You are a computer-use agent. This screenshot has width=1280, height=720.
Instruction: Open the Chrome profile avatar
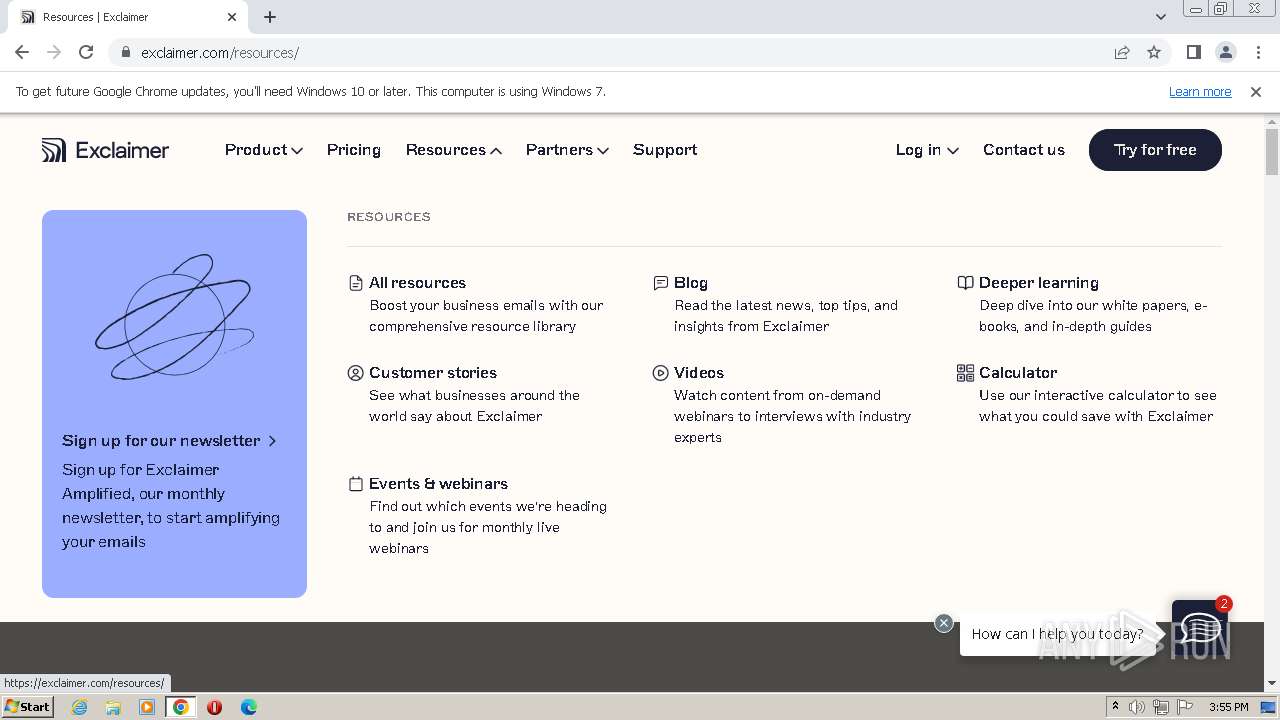tap(1225, 52)
